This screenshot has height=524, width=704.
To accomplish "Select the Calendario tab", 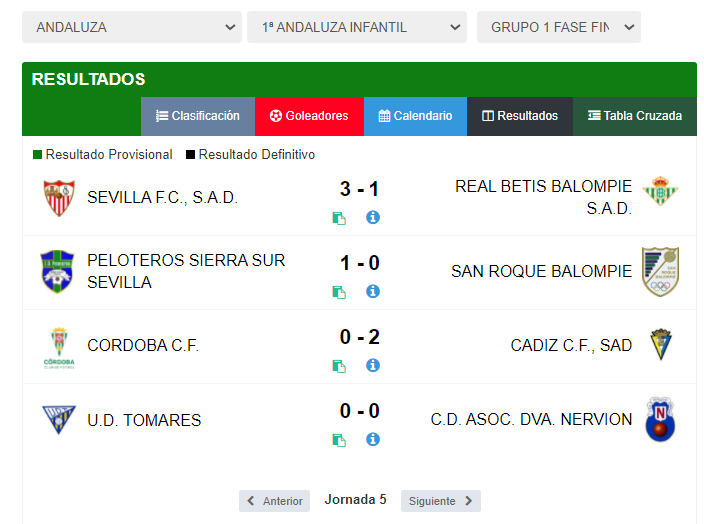I will [415, 116].
